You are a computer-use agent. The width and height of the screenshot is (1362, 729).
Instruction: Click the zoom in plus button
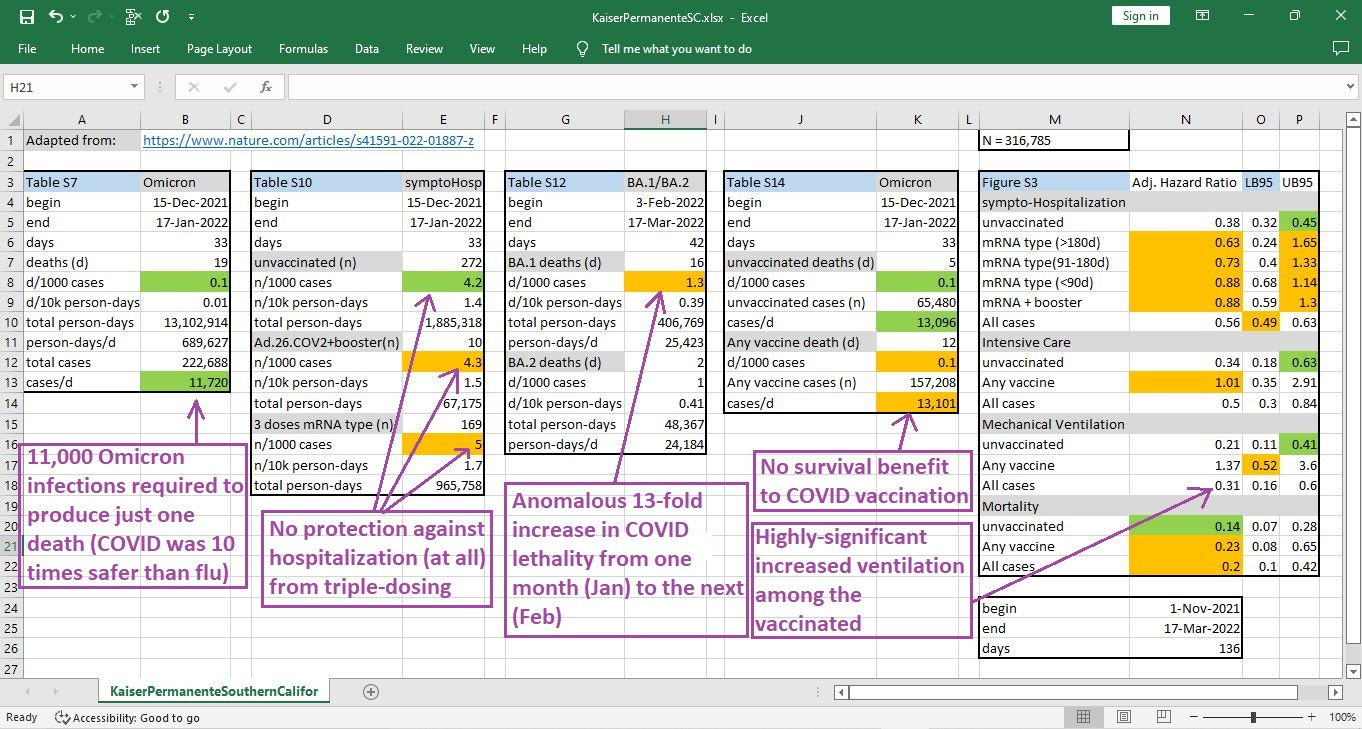pos(1311,717)
